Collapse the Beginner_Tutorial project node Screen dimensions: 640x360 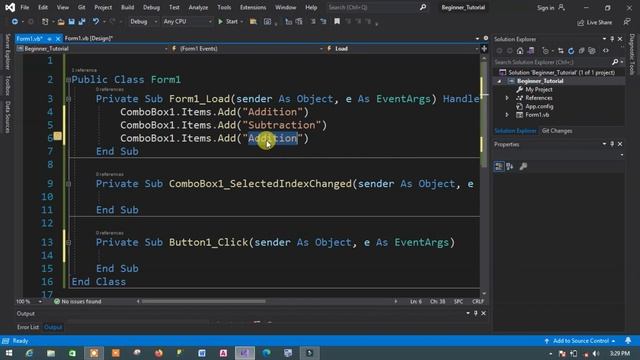pyautogui.click(x=499, y=81)
